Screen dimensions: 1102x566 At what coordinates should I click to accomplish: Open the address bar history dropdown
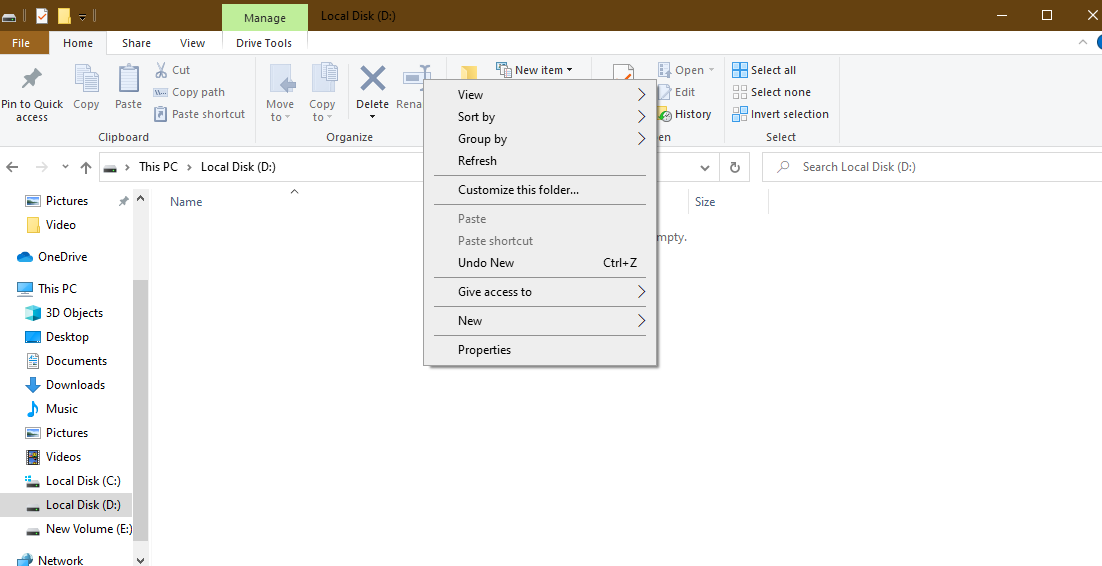[705, 167]
